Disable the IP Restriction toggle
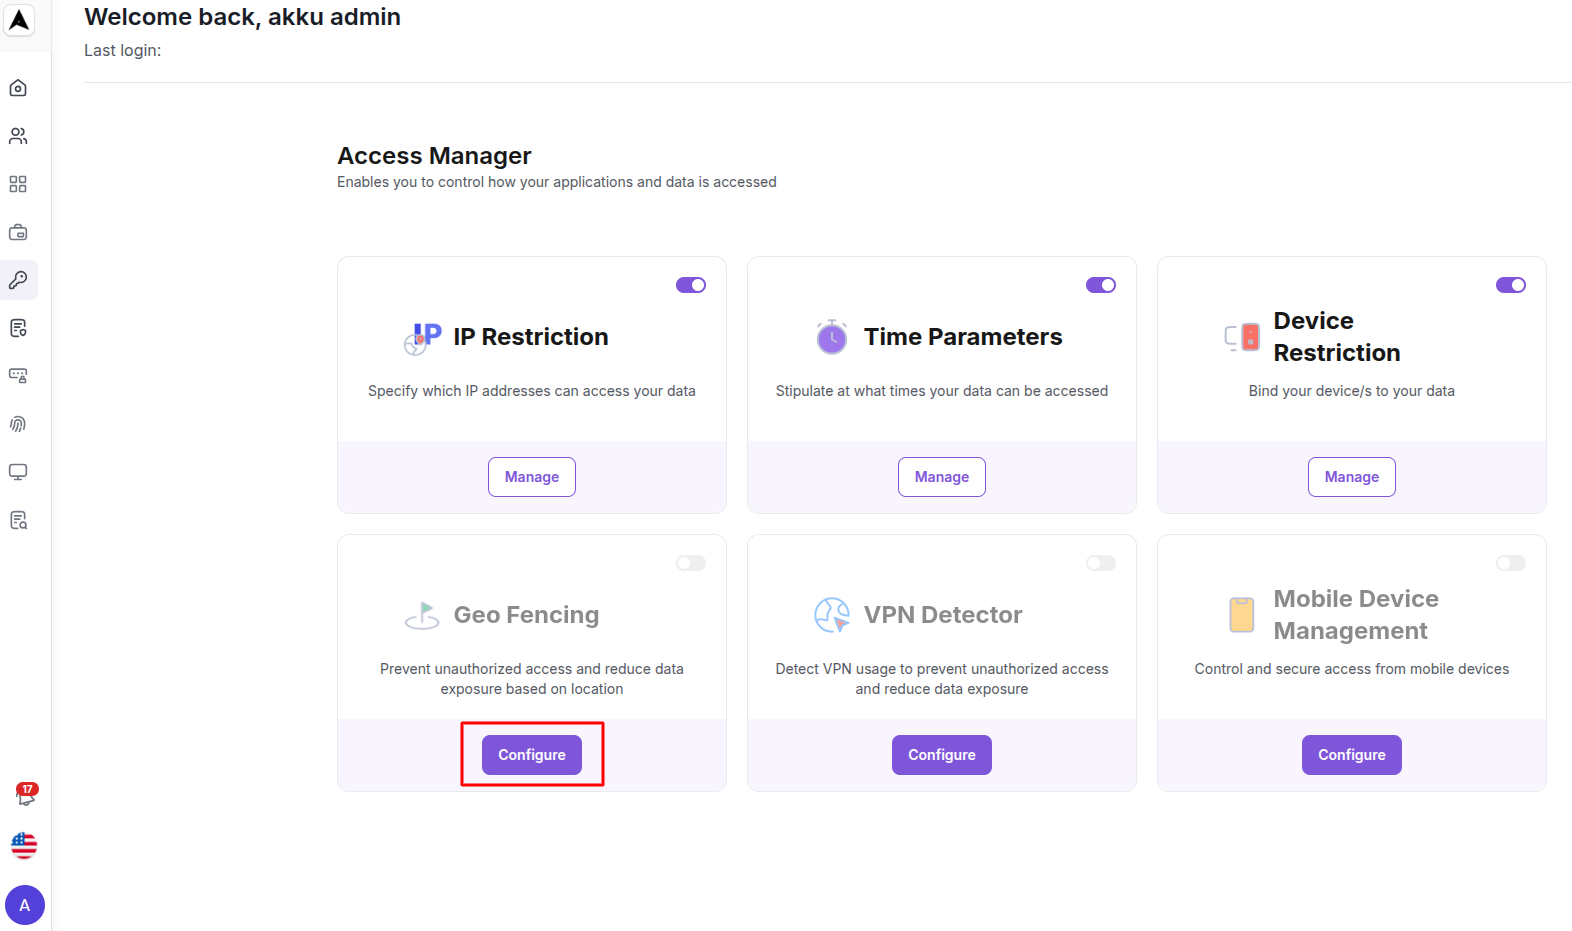The image size is (1572, 931). click(691, 285)
